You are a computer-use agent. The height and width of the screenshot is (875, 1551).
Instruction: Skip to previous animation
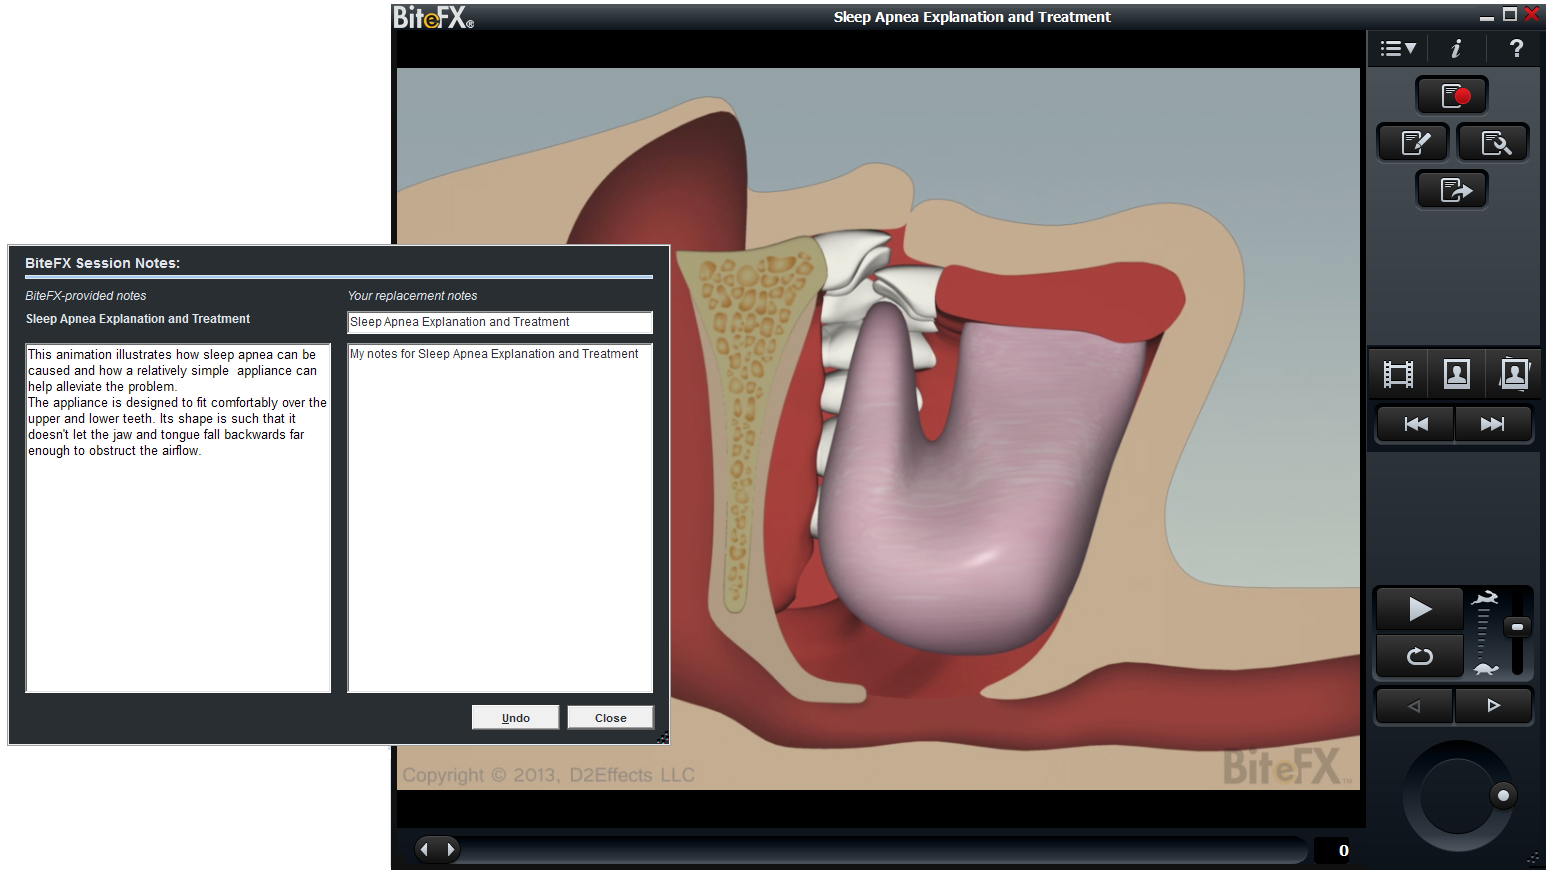(x=1416, y=424)
